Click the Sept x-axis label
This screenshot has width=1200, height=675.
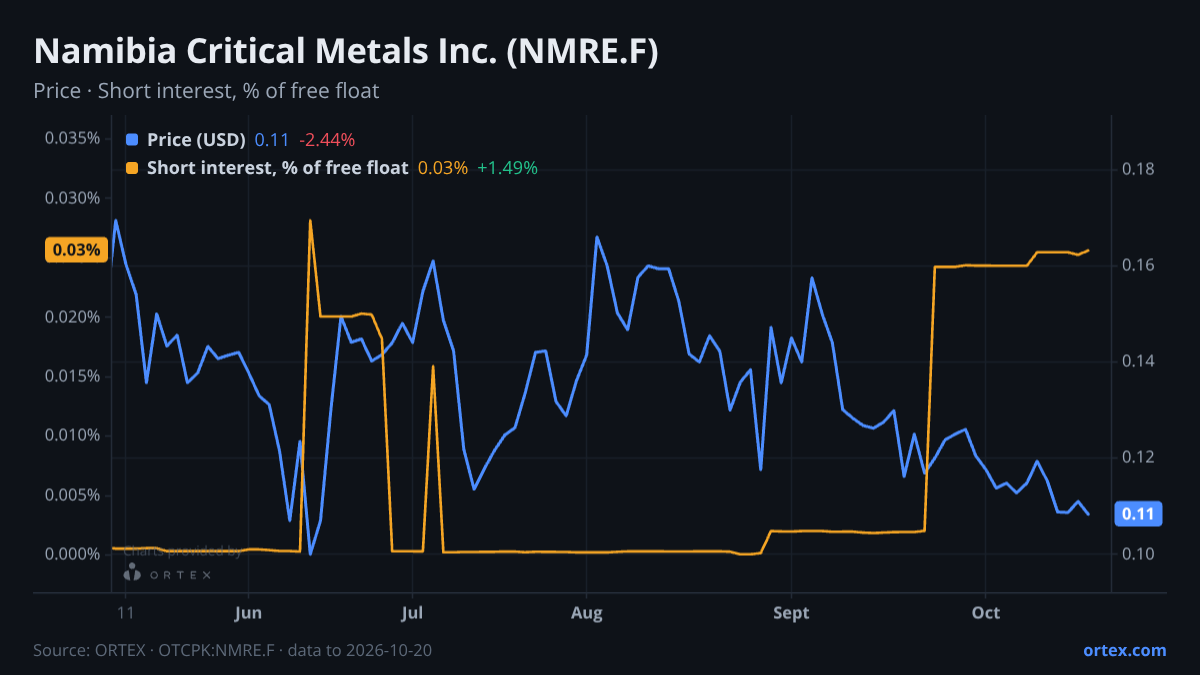(x=791, y=613)
